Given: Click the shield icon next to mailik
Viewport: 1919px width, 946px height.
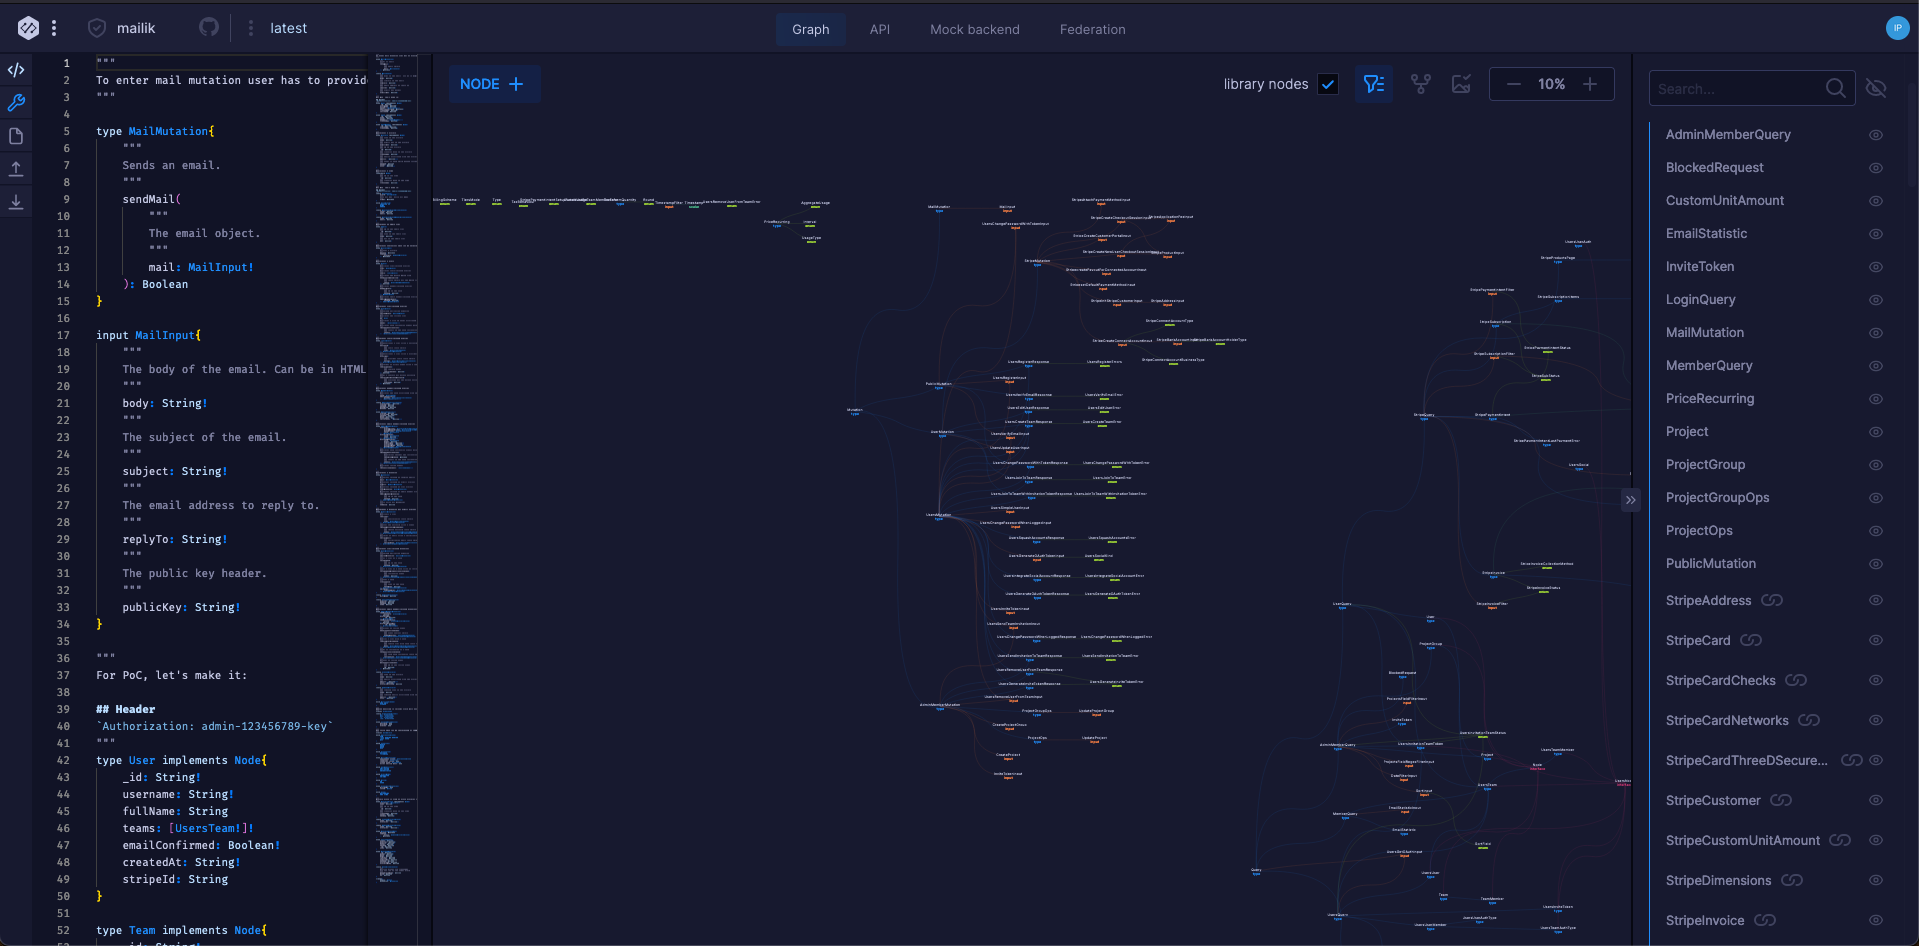Looking at the screenshot, I should [97, 28].
